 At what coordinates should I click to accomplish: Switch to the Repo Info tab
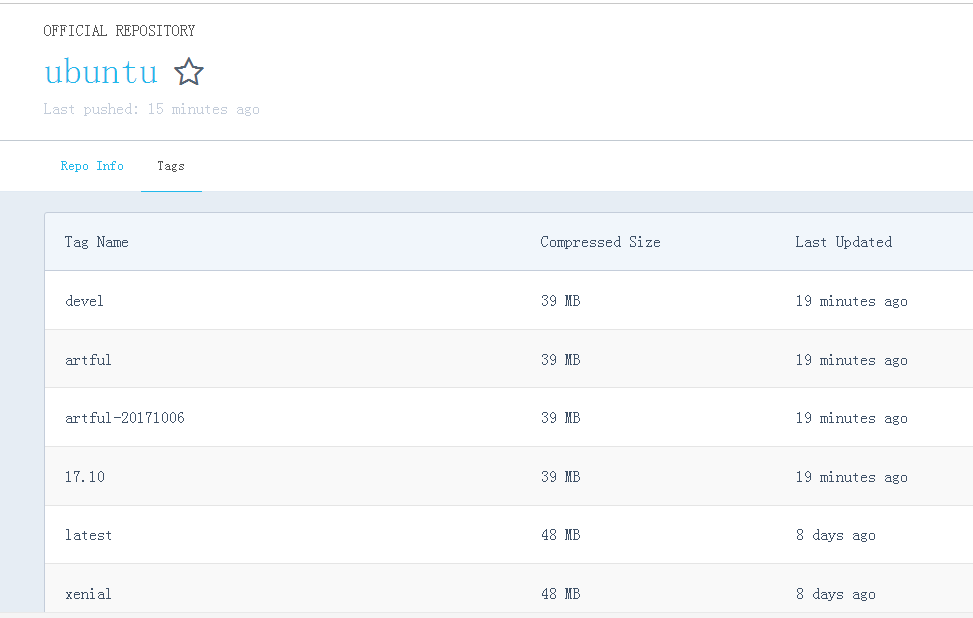(92, 166)
